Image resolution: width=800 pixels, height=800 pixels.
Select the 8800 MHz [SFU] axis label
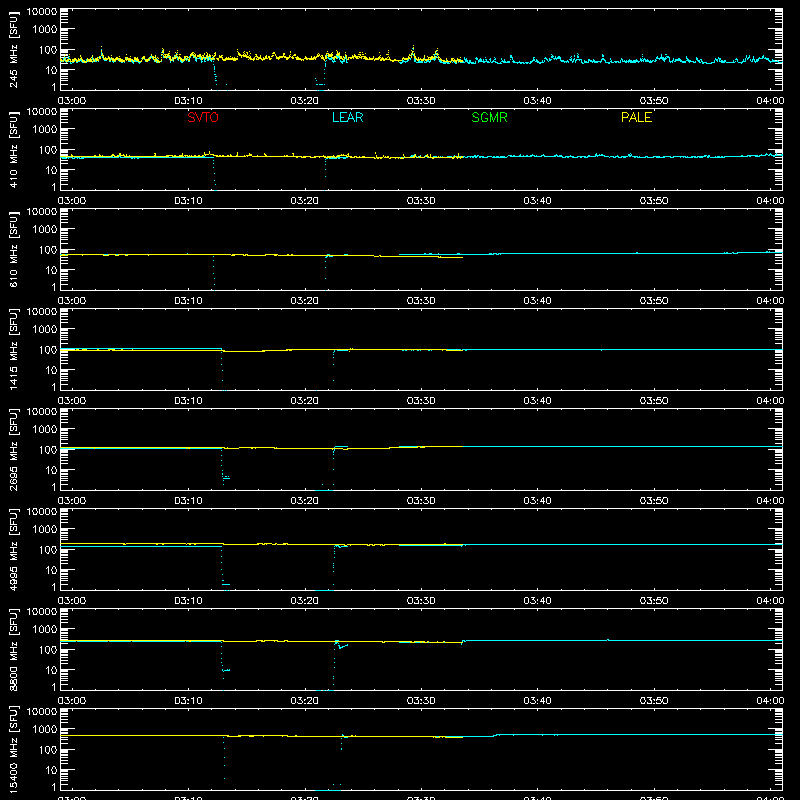click(14, 649)
